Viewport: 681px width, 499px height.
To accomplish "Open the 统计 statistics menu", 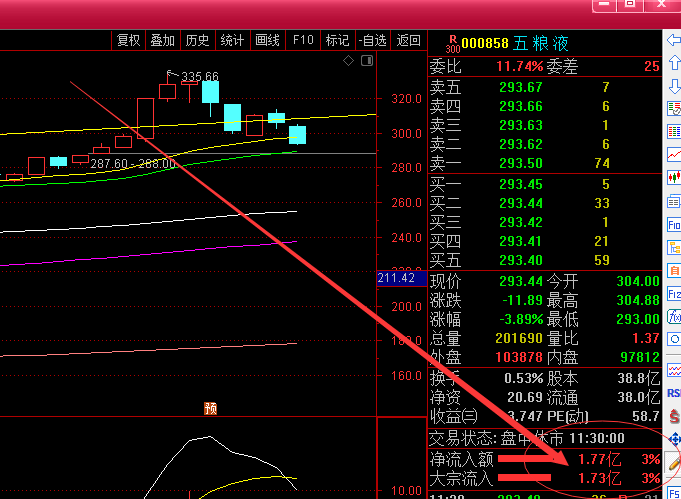I will click(232, 40).
